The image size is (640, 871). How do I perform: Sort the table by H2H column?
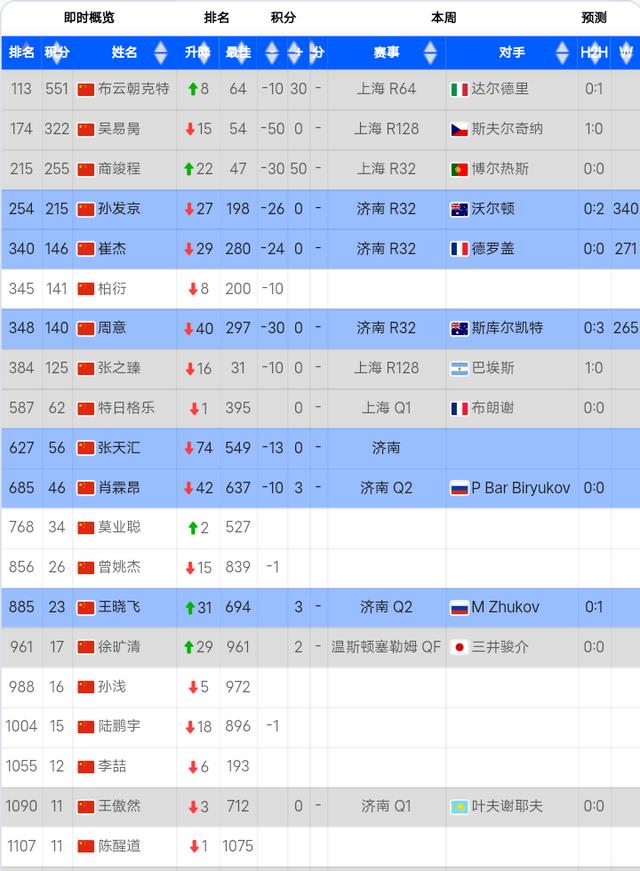point(593,52)
